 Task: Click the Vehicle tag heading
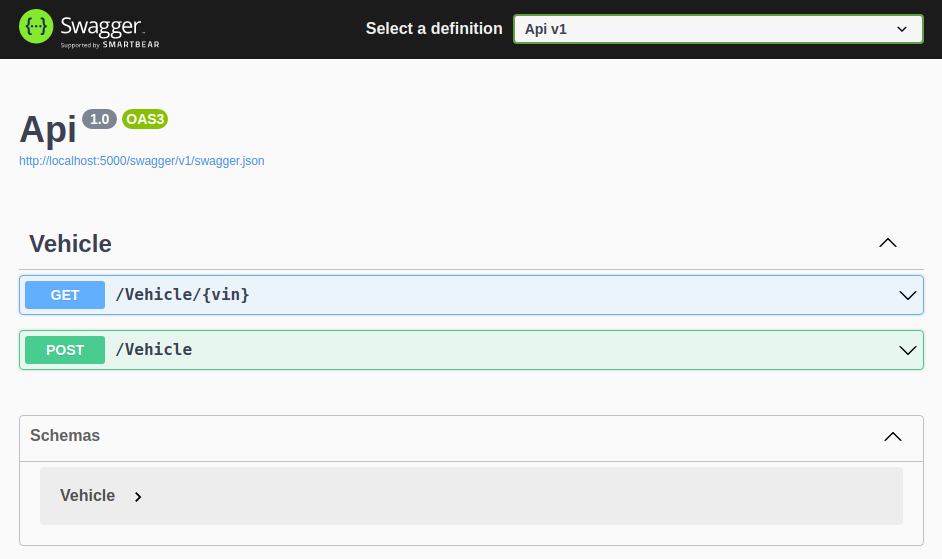pyautogui.click(x=70, y=243)
